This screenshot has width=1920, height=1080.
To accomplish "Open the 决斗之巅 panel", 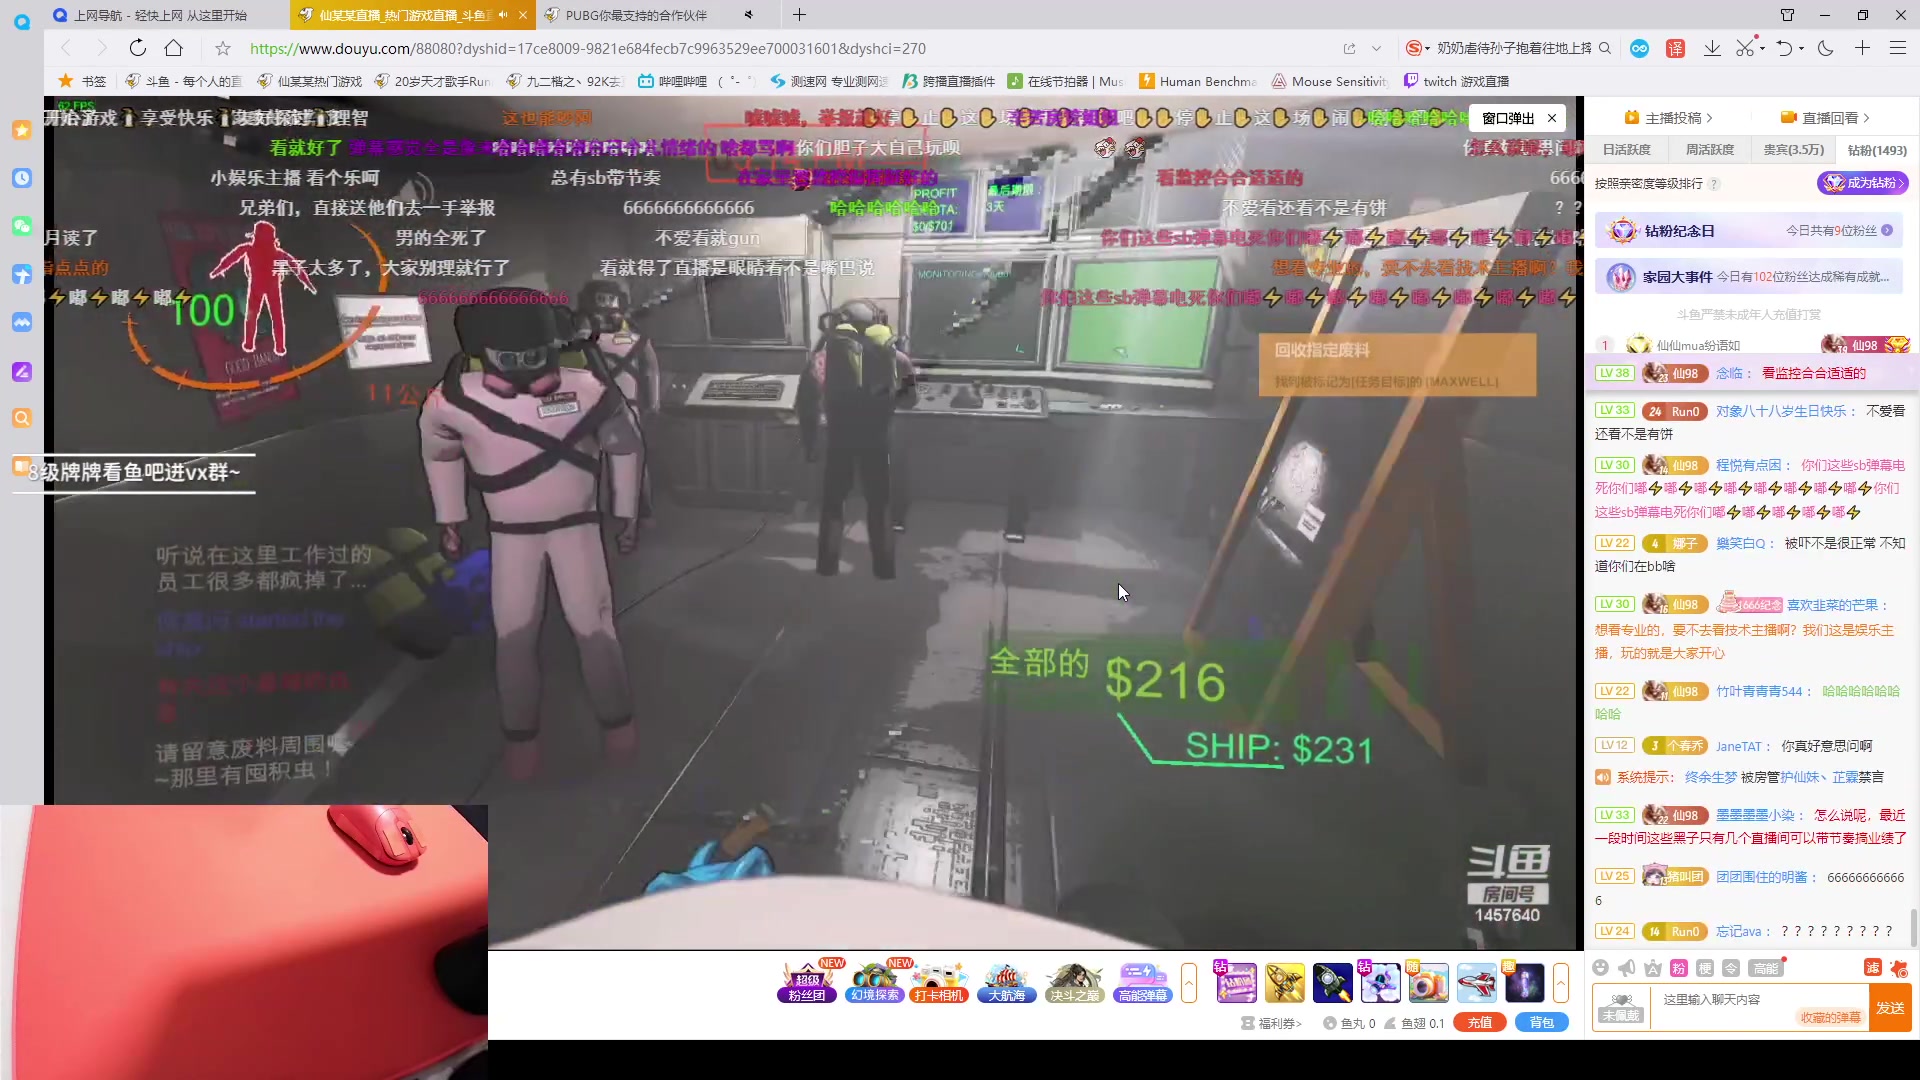I will (1074, 985).
